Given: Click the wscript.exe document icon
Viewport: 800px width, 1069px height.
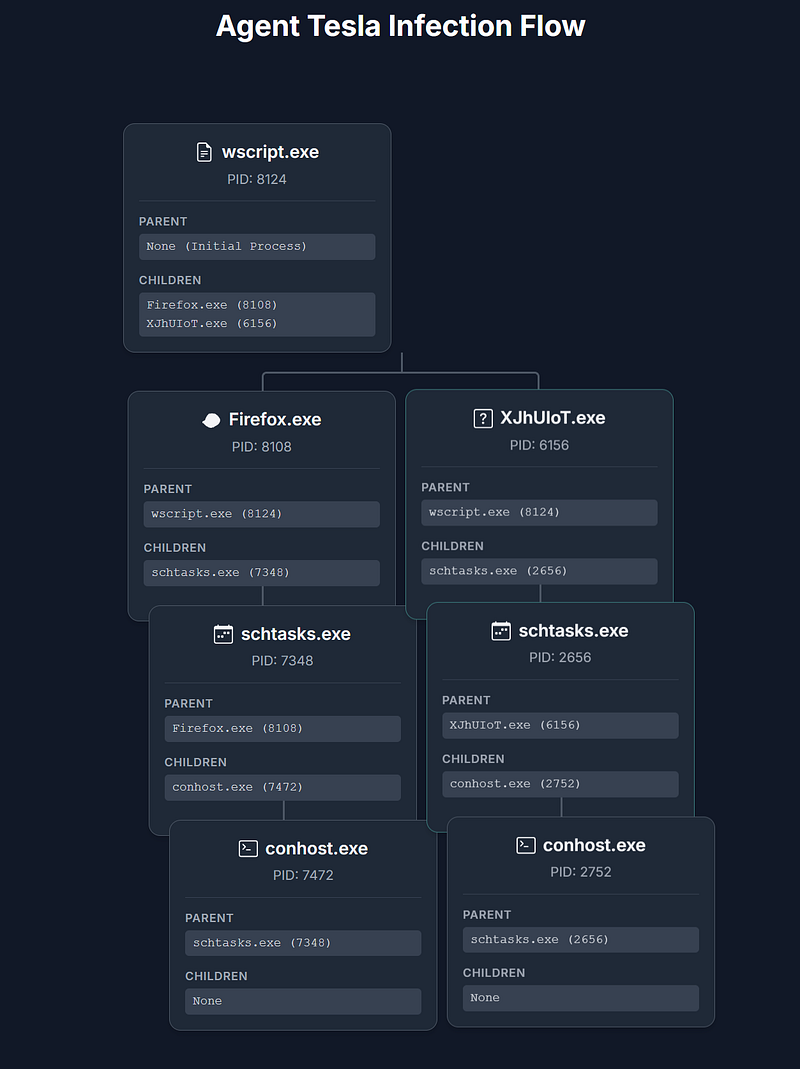Looking at the screenshot, I should (x=204, y=152).
